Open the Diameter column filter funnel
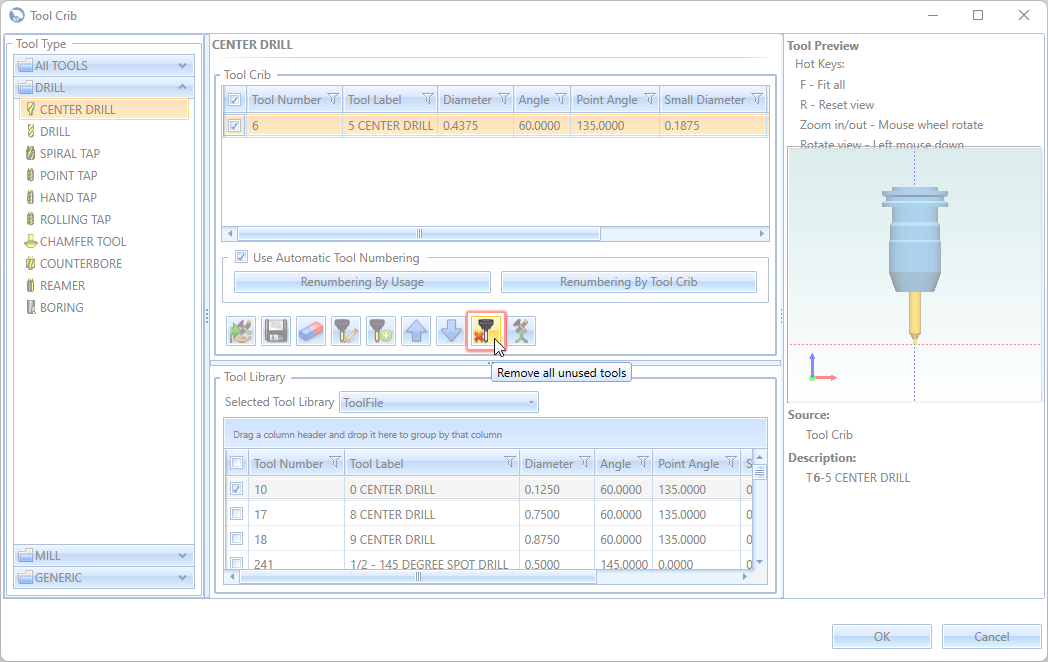The height and width of the screenshot is (662, 1048). (x=502, y=99)
